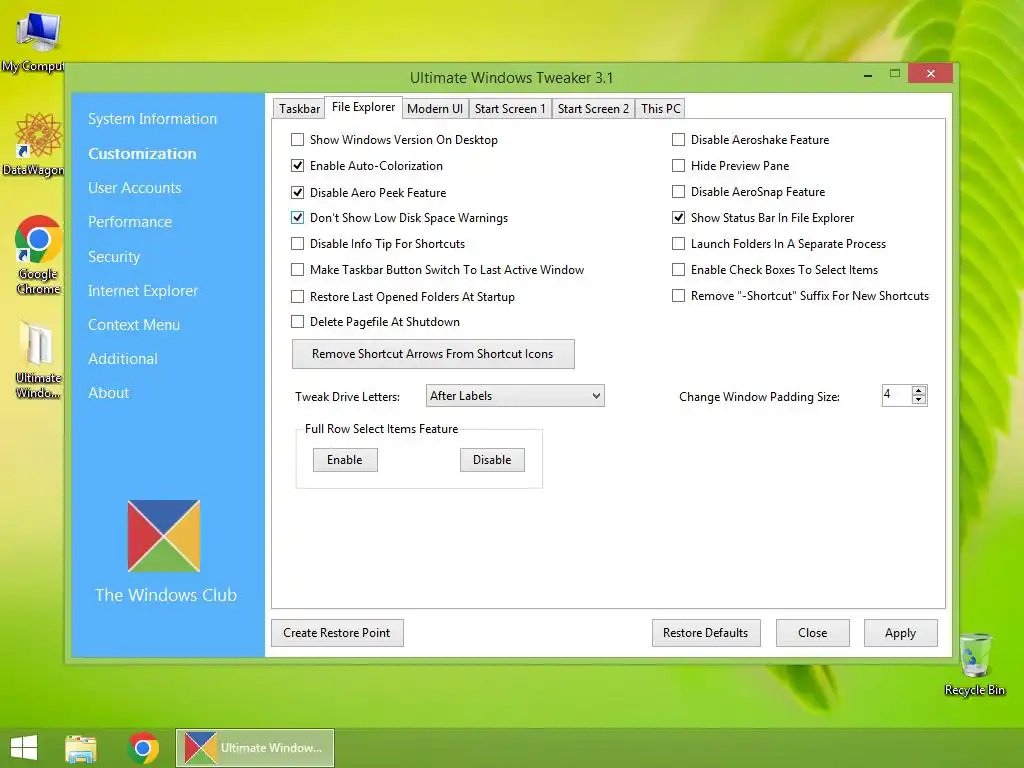Viewport: 1024px width, 768px height.
Task: Minimize the Ultimate Windows Tweaker window
Action: pyautogui.click(x=868, y=76)
